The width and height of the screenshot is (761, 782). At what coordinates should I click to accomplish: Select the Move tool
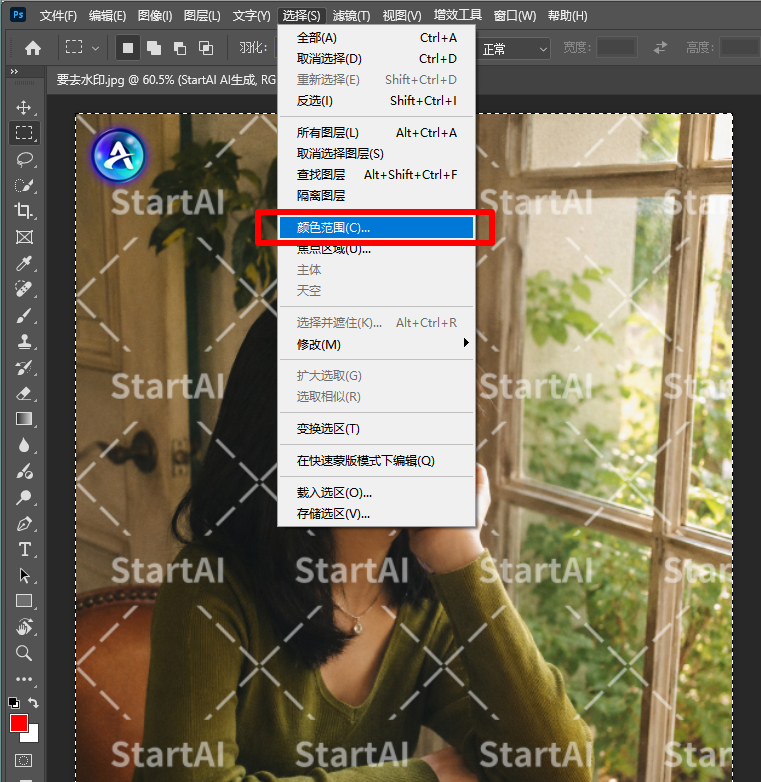coord(23,107)
